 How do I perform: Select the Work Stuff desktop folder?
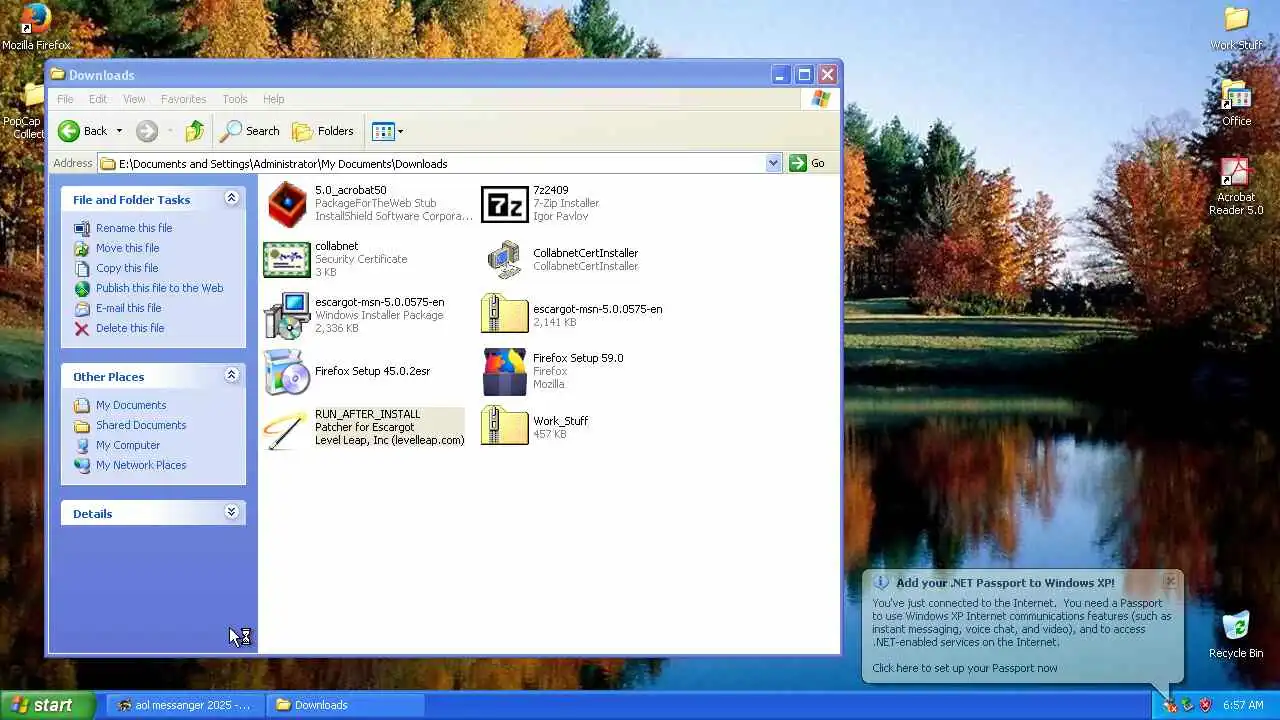point(1237,27)
